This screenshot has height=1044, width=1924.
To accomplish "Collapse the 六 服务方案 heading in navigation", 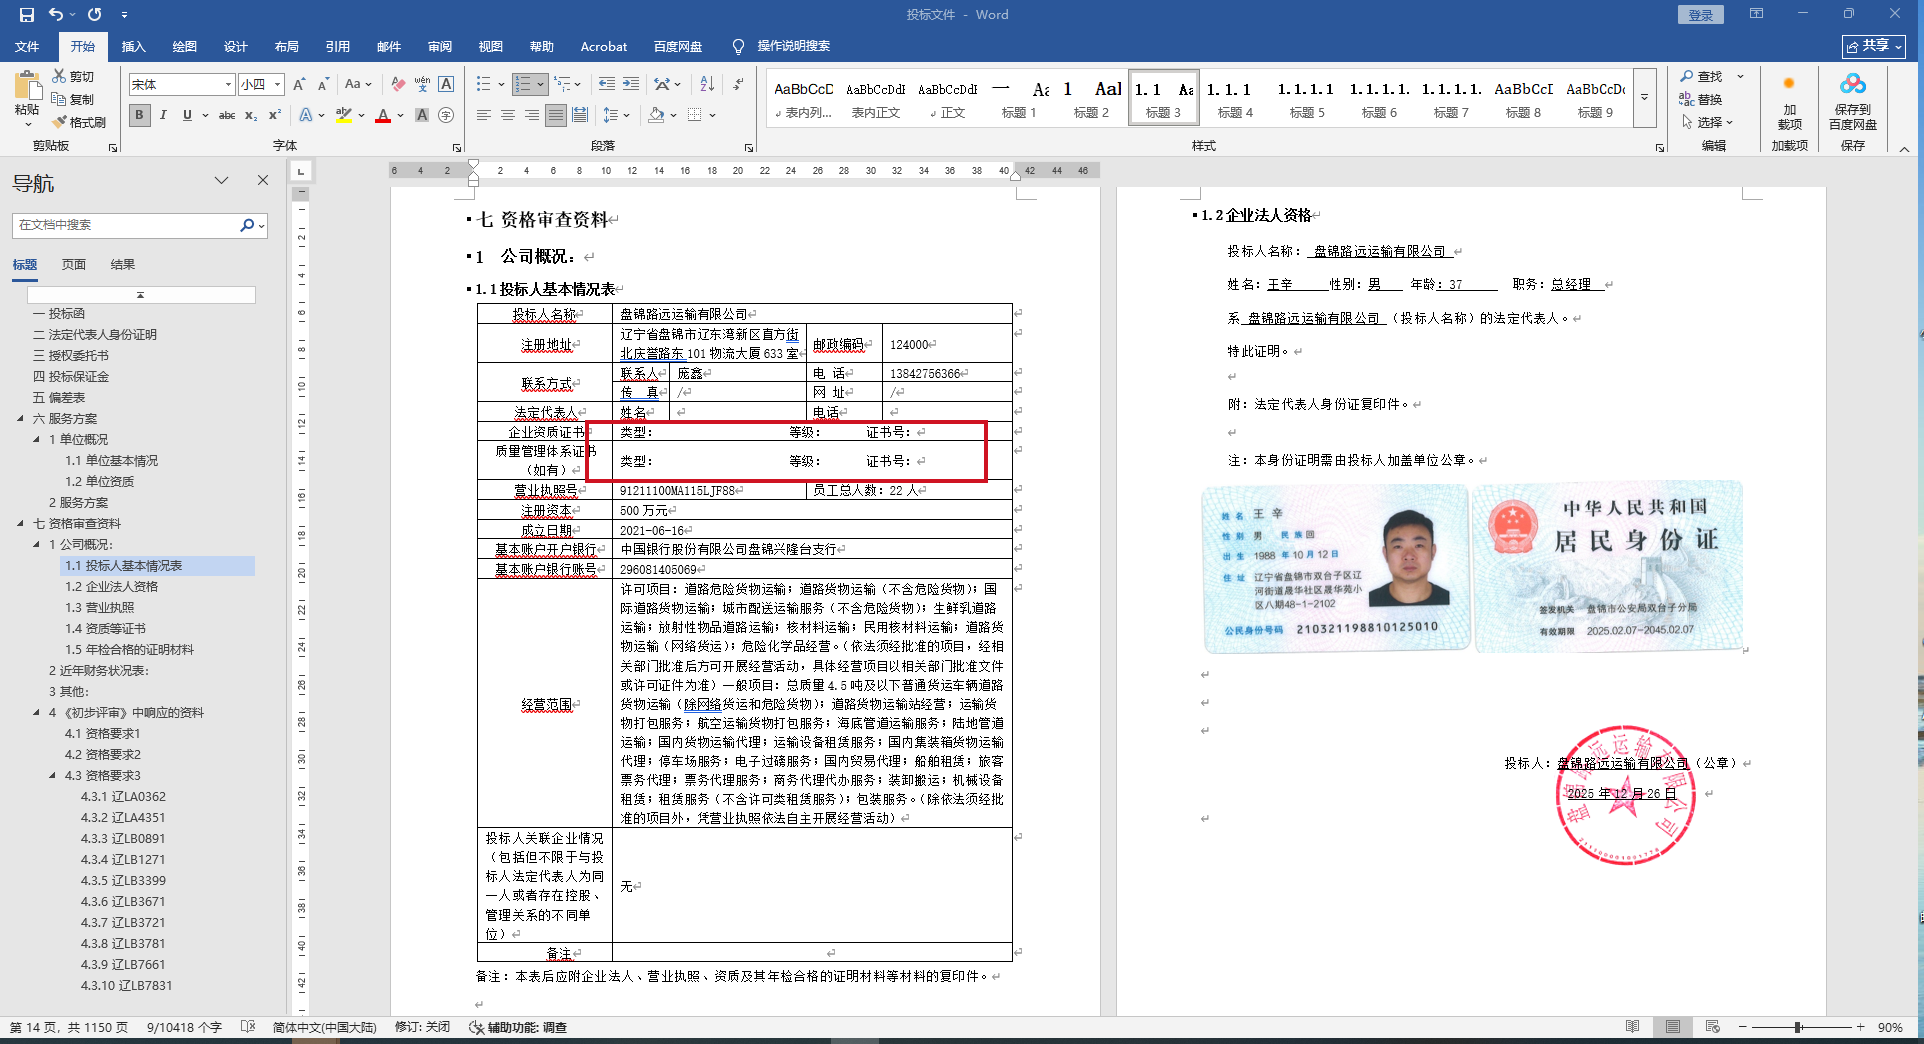I will coord(20,418).
